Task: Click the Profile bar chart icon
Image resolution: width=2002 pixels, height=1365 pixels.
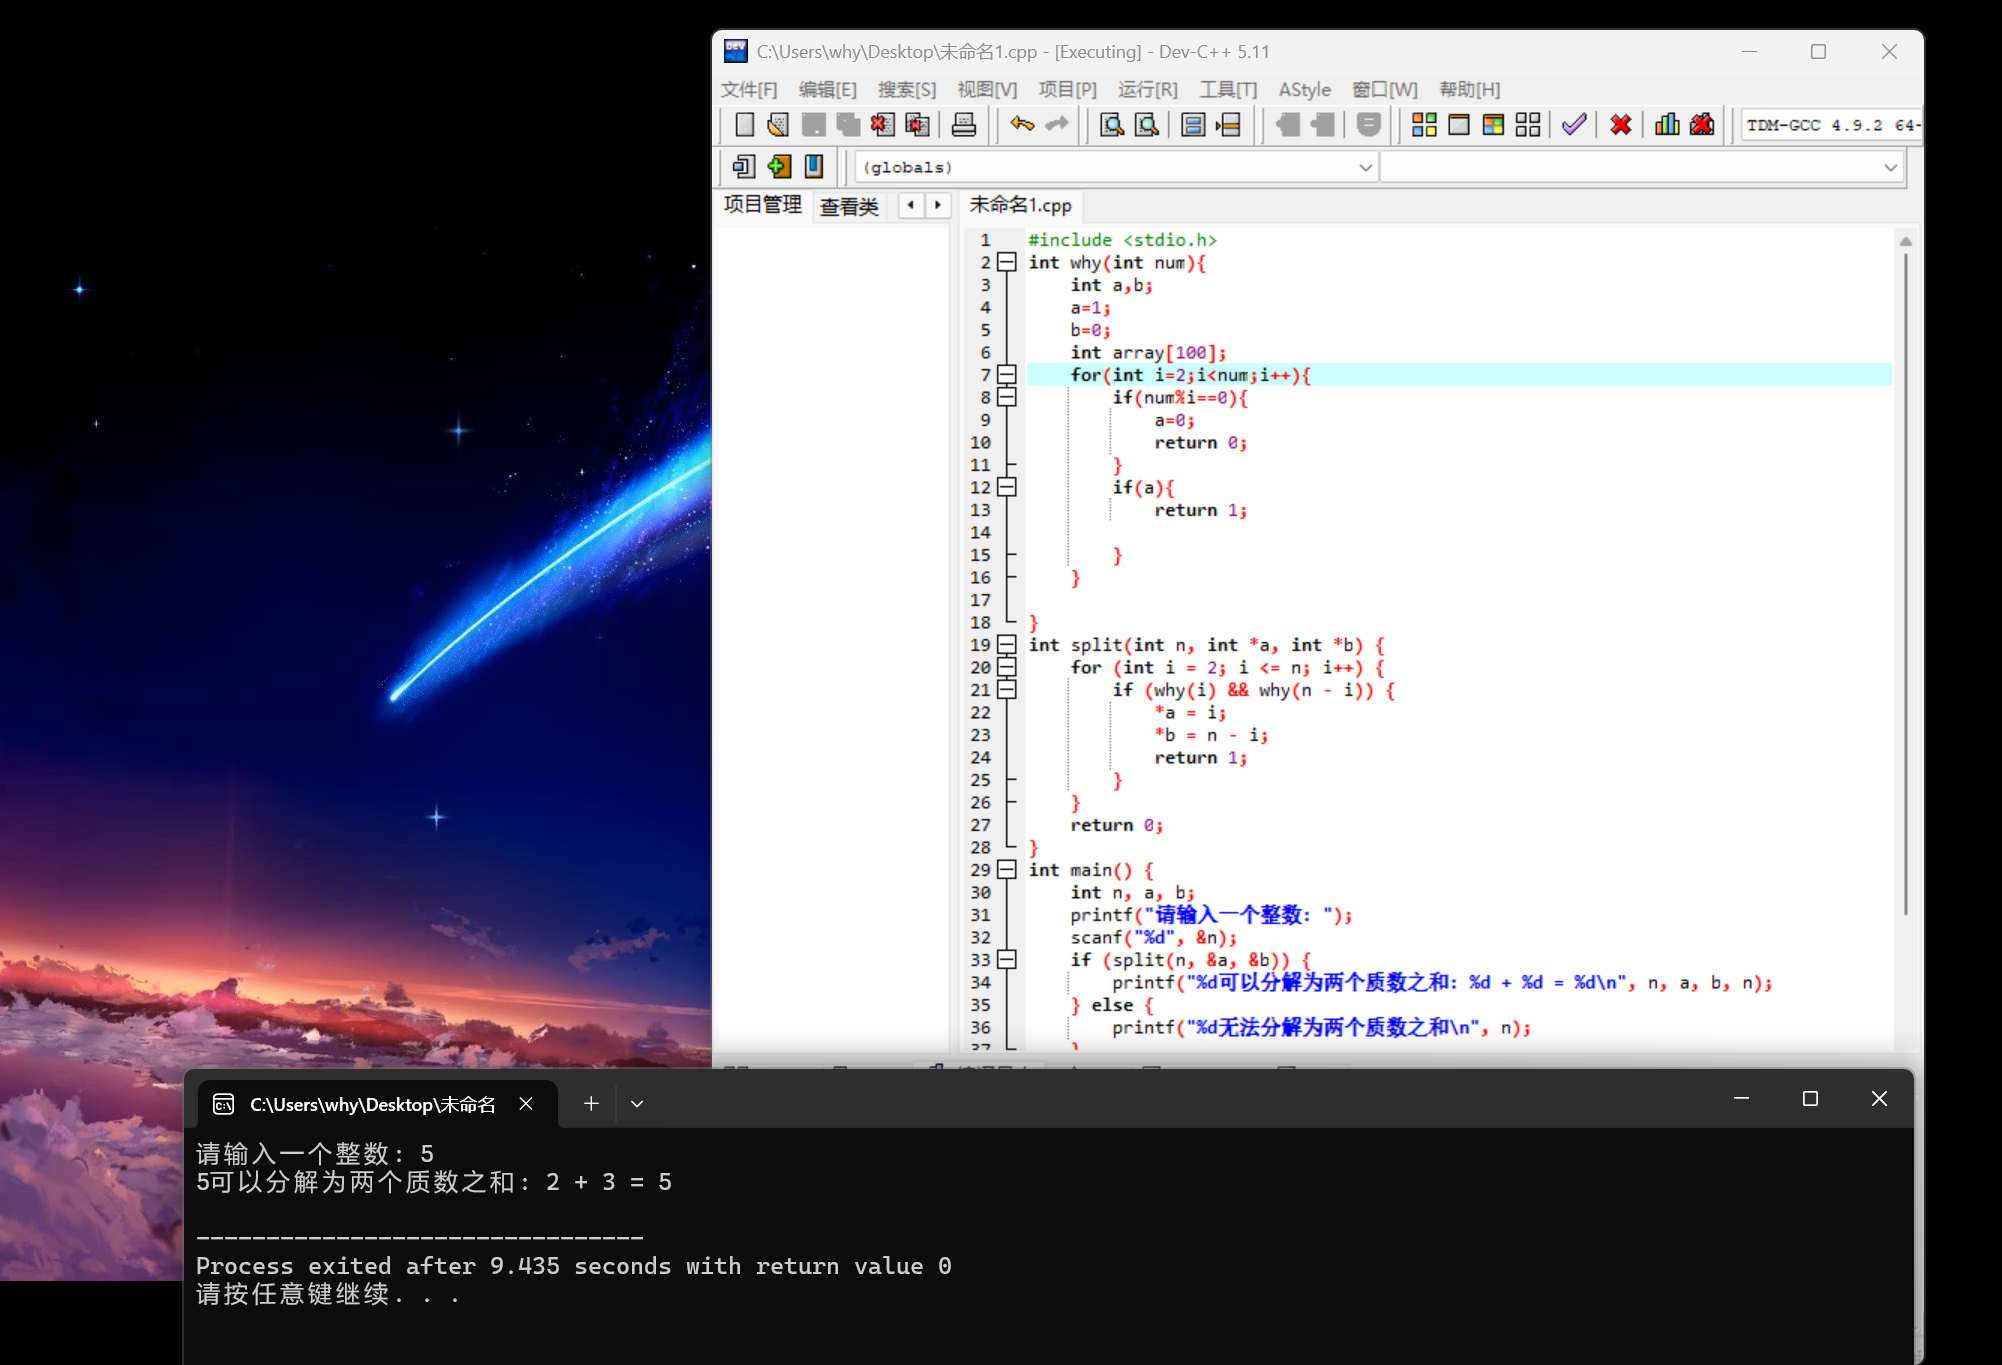Action: click(x=1666, y=125)
